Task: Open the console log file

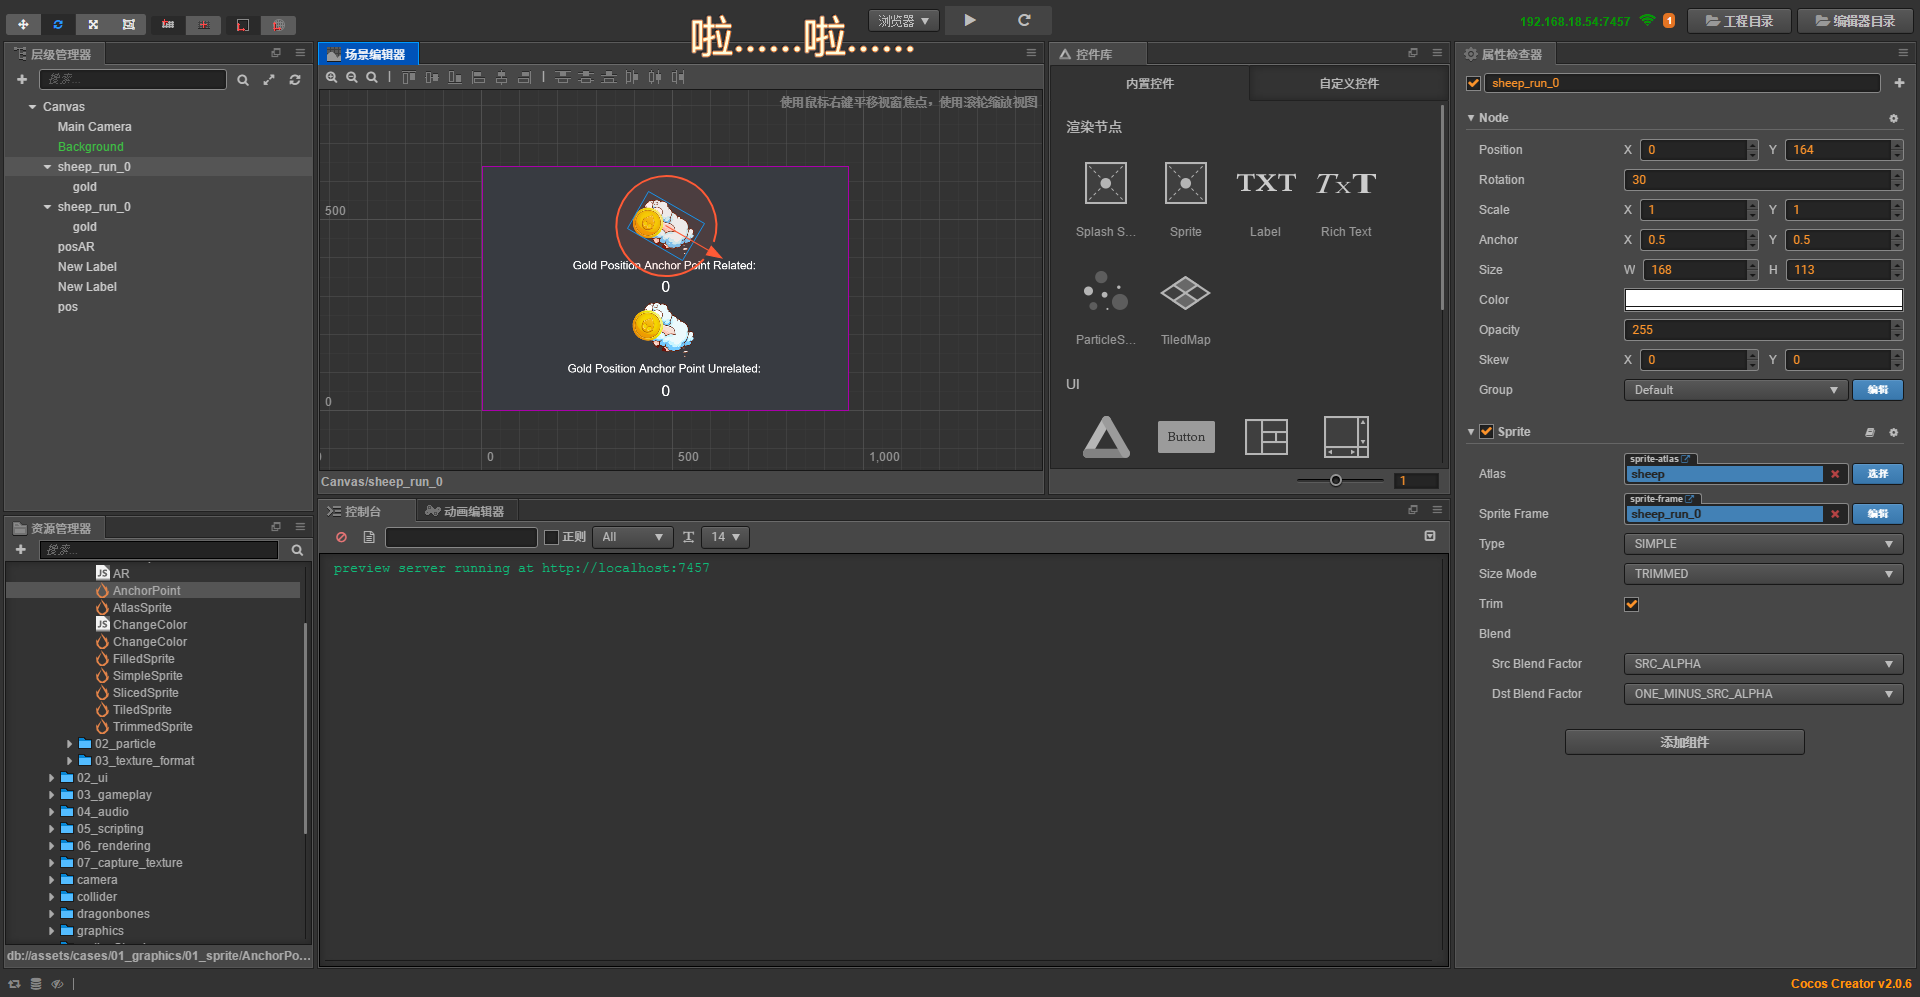Action: [x=369, y=537]
